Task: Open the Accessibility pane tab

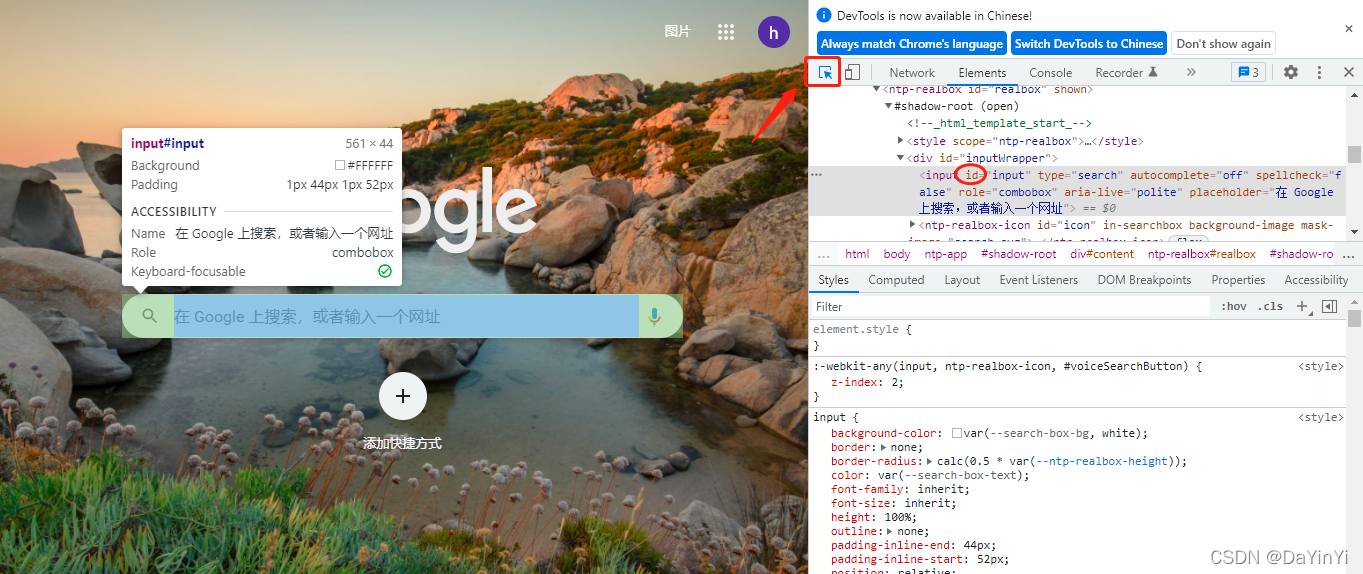Action: pyautogui.click(x=1316, y=280)
